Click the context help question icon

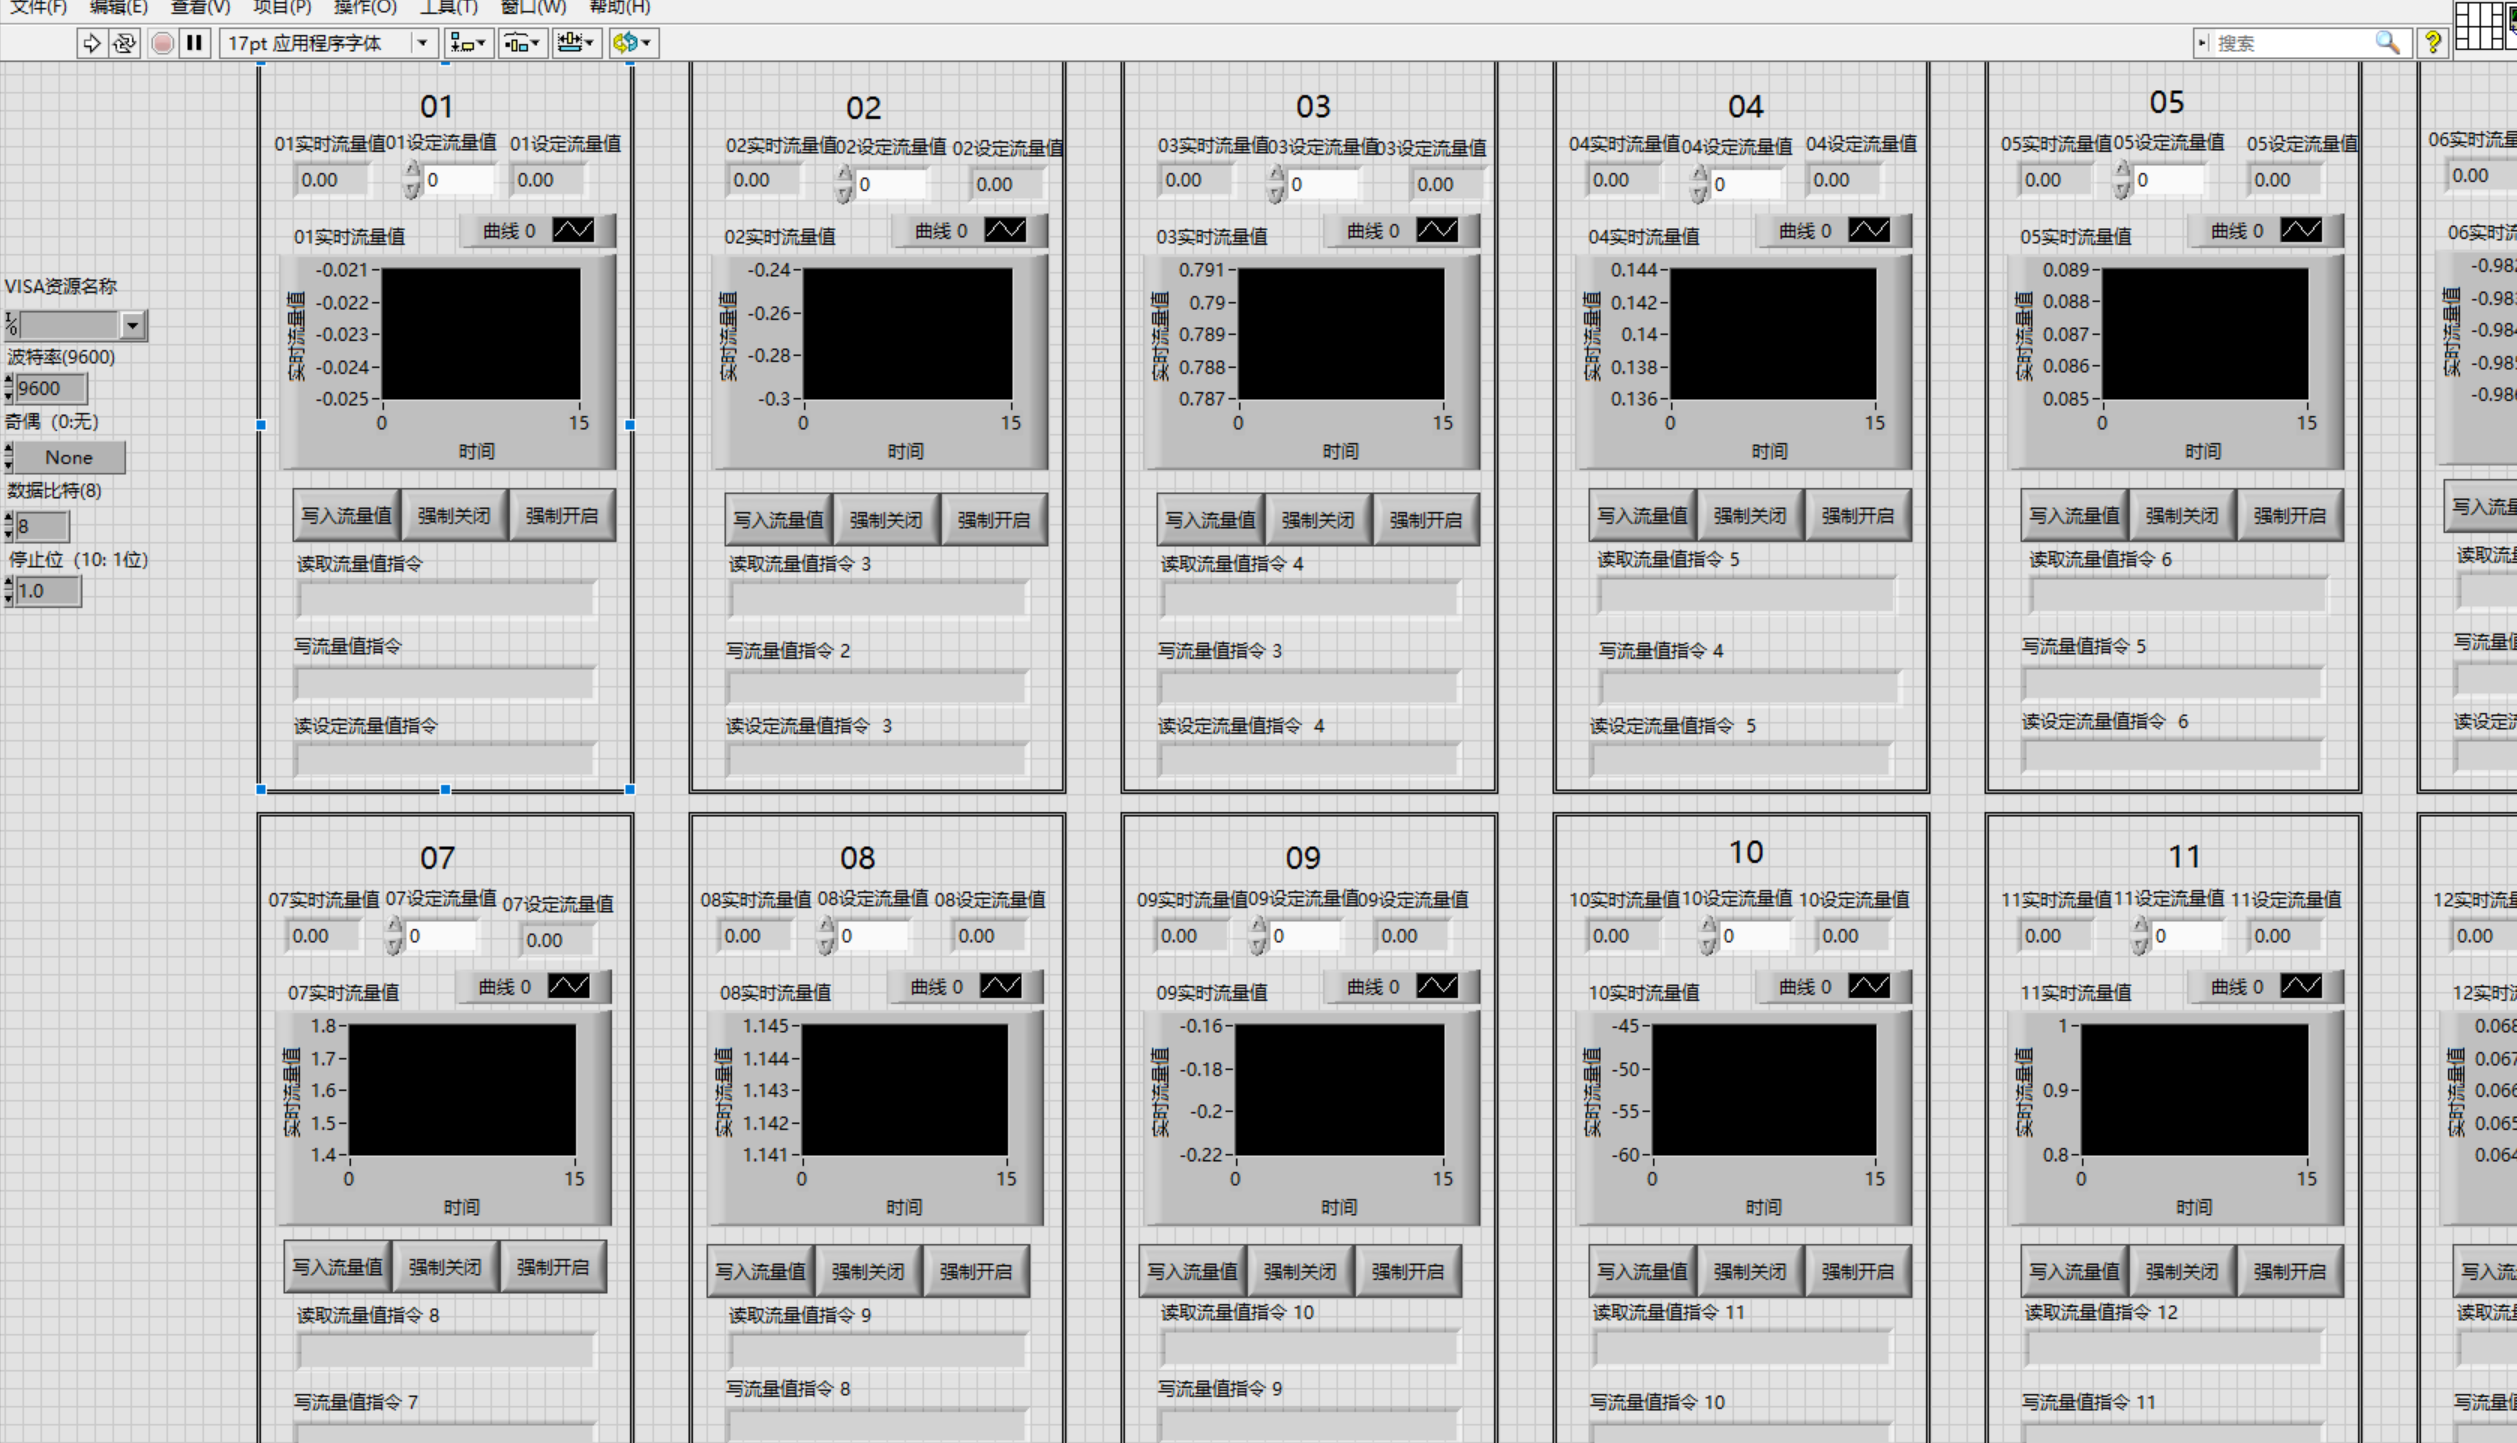(2432, 43)
